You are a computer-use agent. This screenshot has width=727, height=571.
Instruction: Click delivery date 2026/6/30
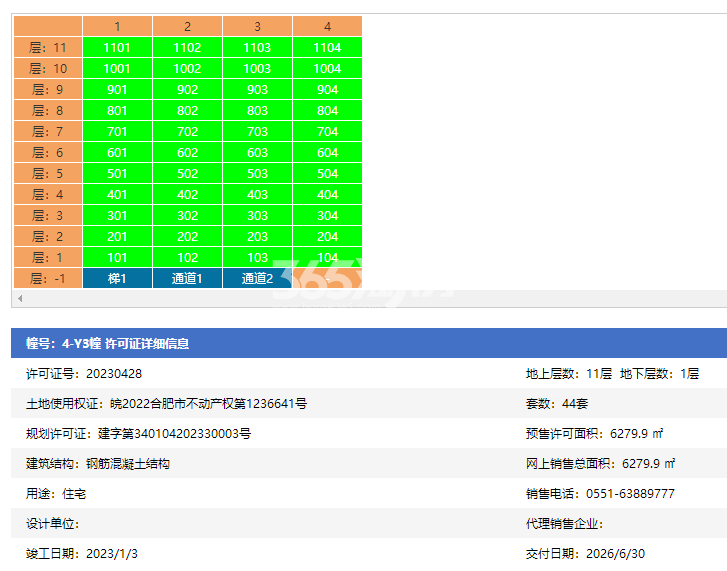615,554
